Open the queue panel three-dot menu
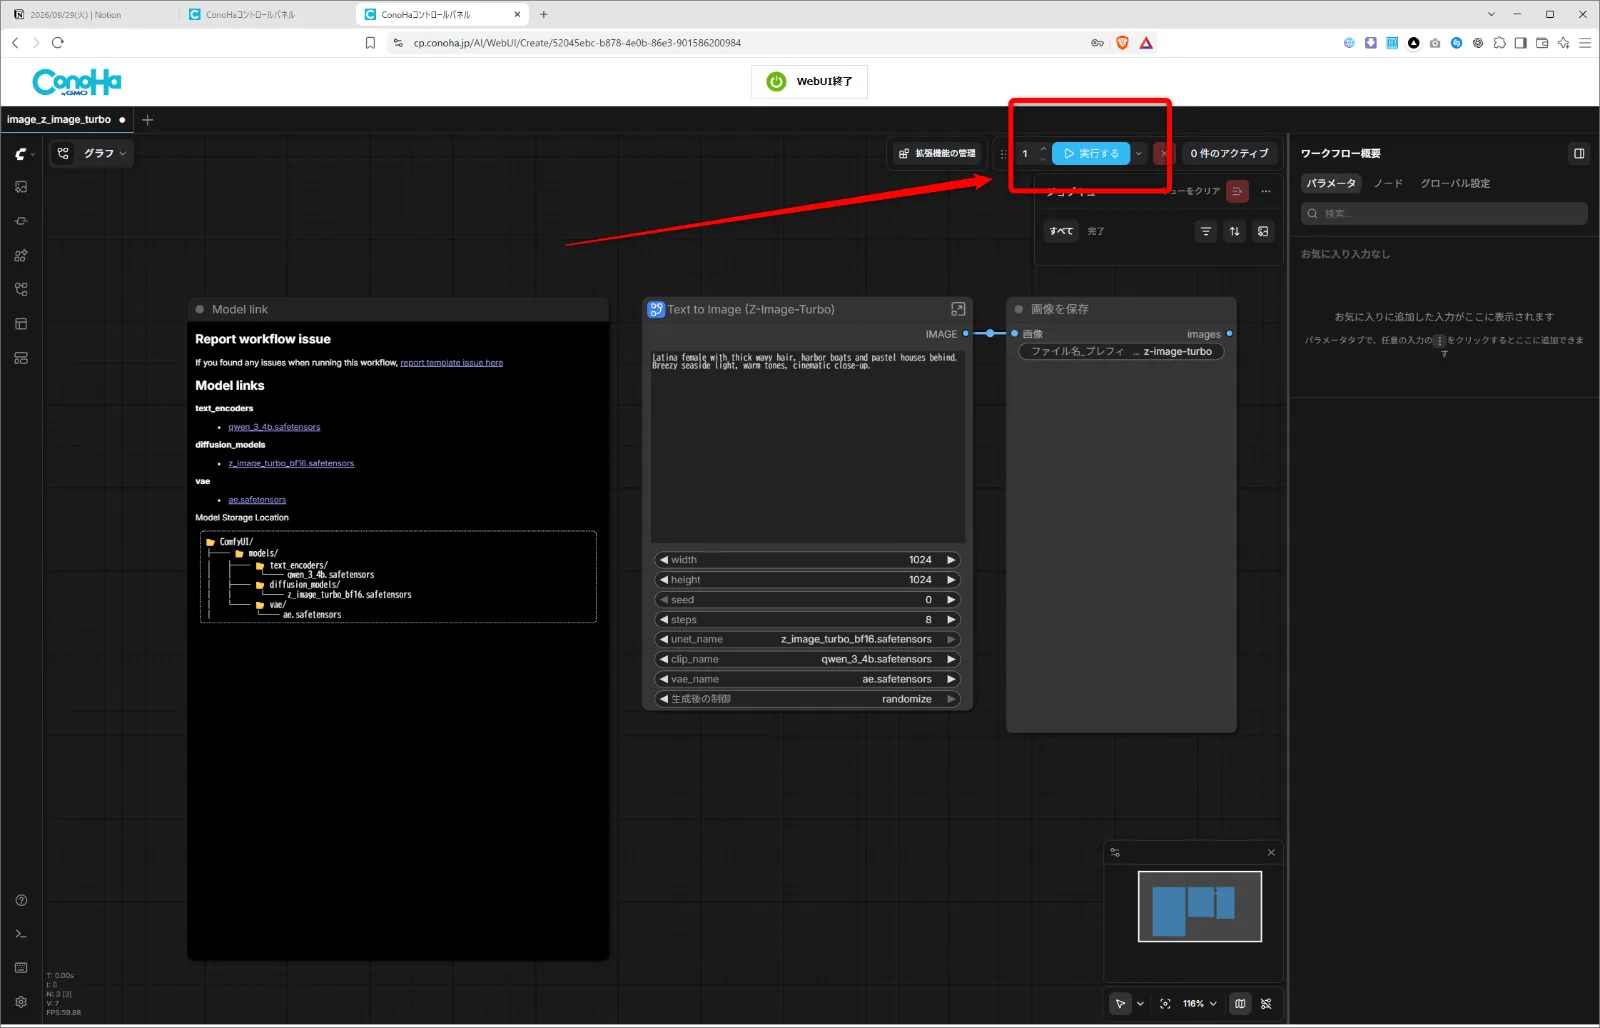Image resolution: width=1600 pixels, height=1028 pixels. tap(1266, 191)
